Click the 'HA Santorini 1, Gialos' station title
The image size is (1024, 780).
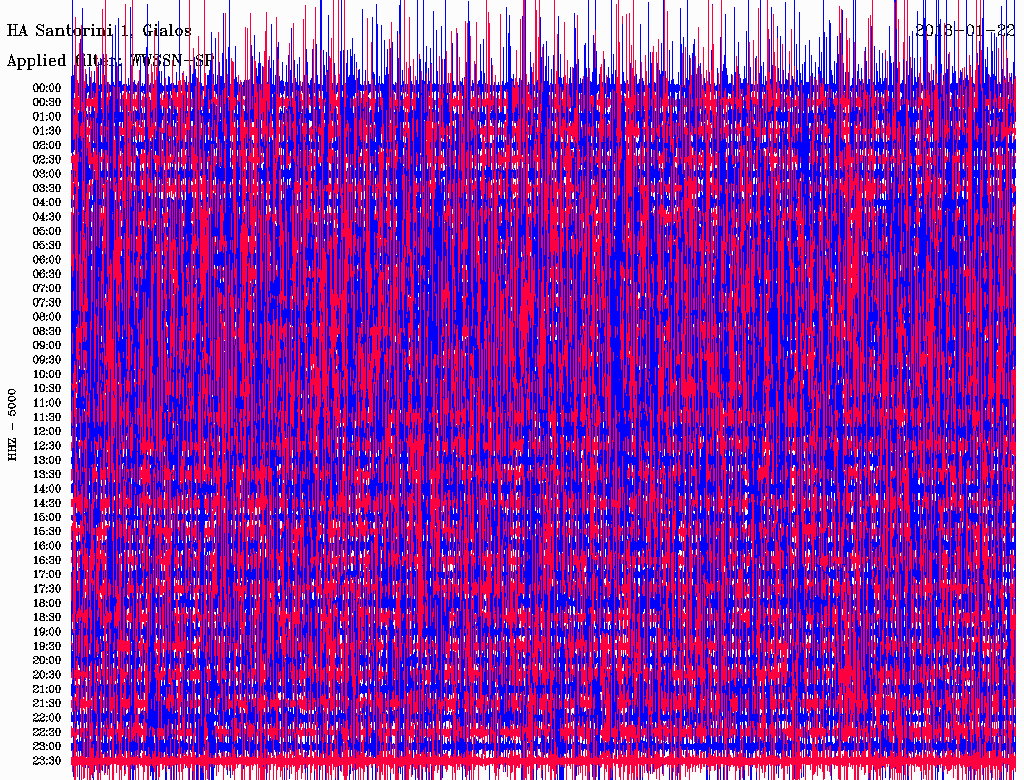click(99, 31)
